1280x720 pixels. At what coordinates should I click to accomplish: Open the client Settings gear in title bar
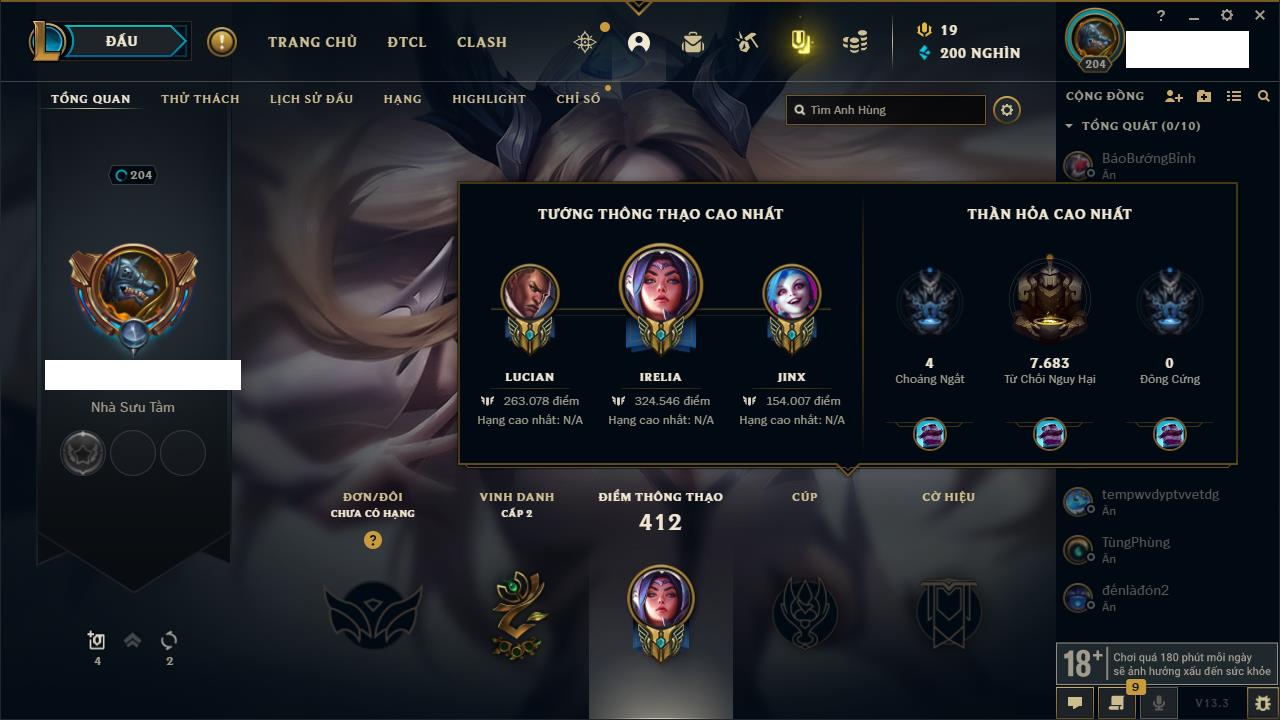pyautogui.click(x=1227, y=16)
